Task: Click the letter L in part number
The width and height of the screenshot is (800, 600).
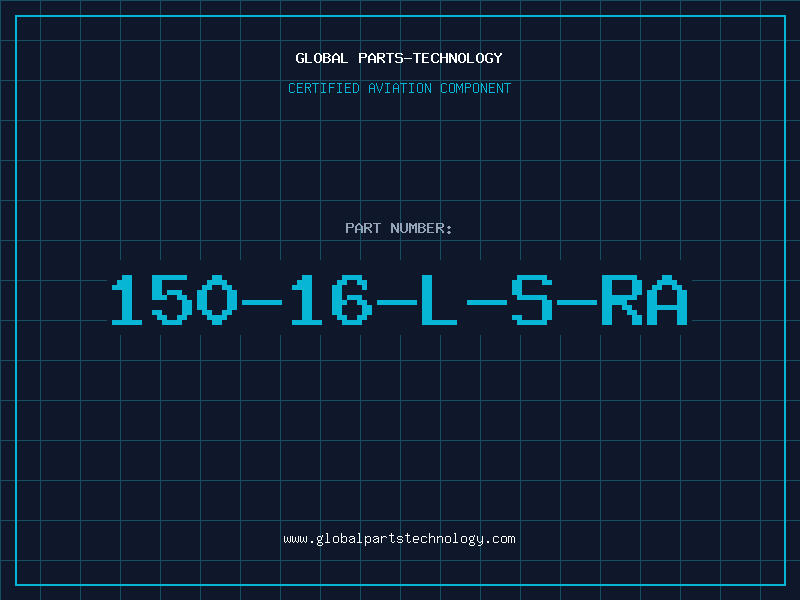Action: click(439, 300)
